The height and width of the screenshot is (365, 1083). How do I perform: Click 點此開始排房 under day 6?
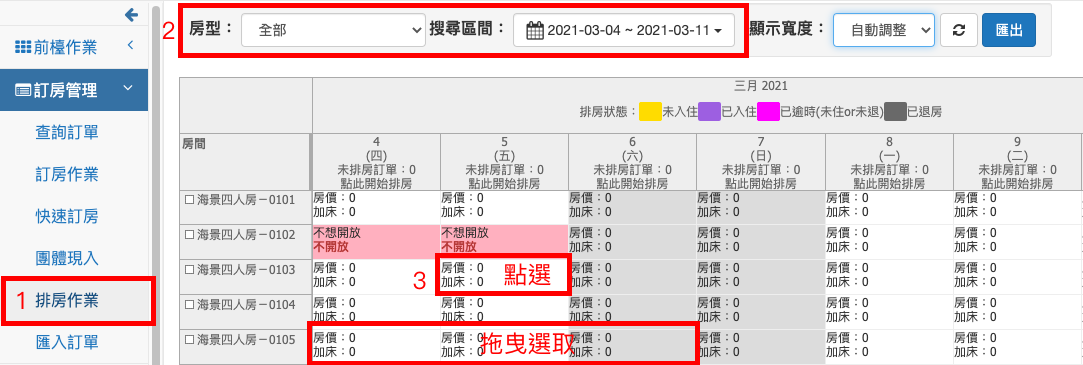[633, 184]
